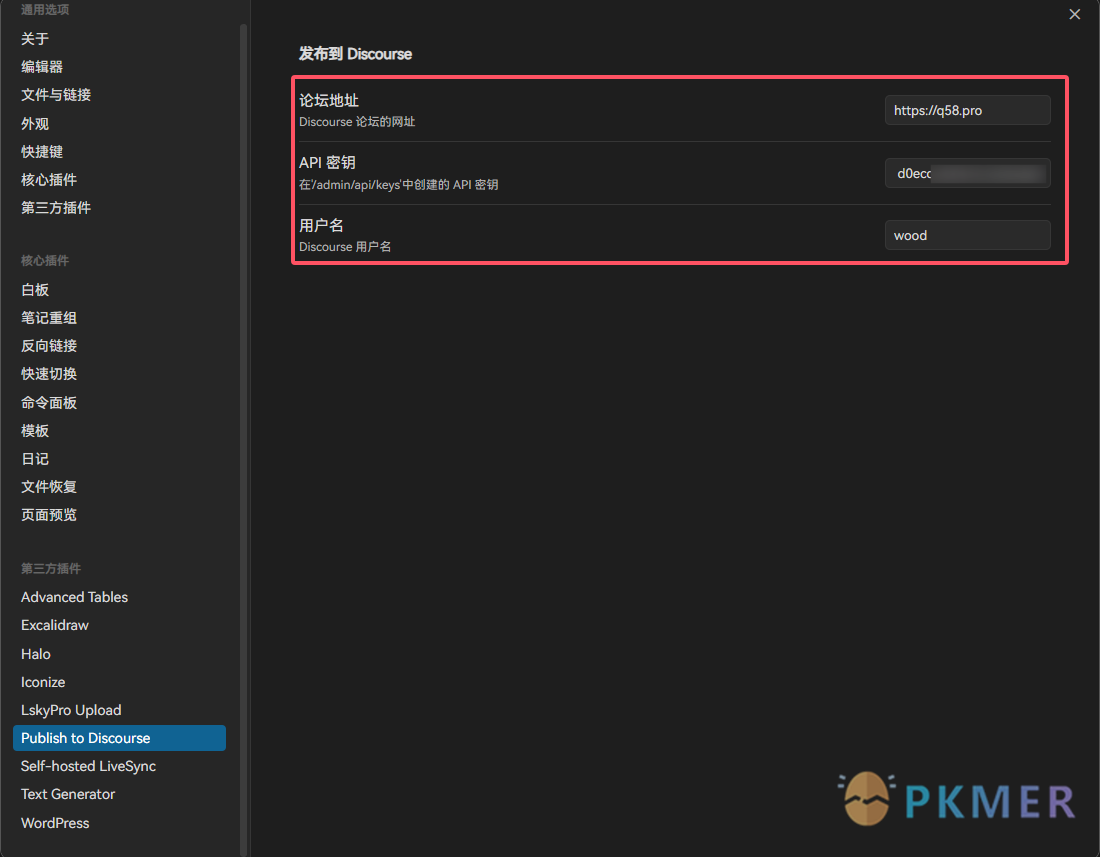
Task: Go to Iconize plugin settings
Action: click(x=43, y=682)
